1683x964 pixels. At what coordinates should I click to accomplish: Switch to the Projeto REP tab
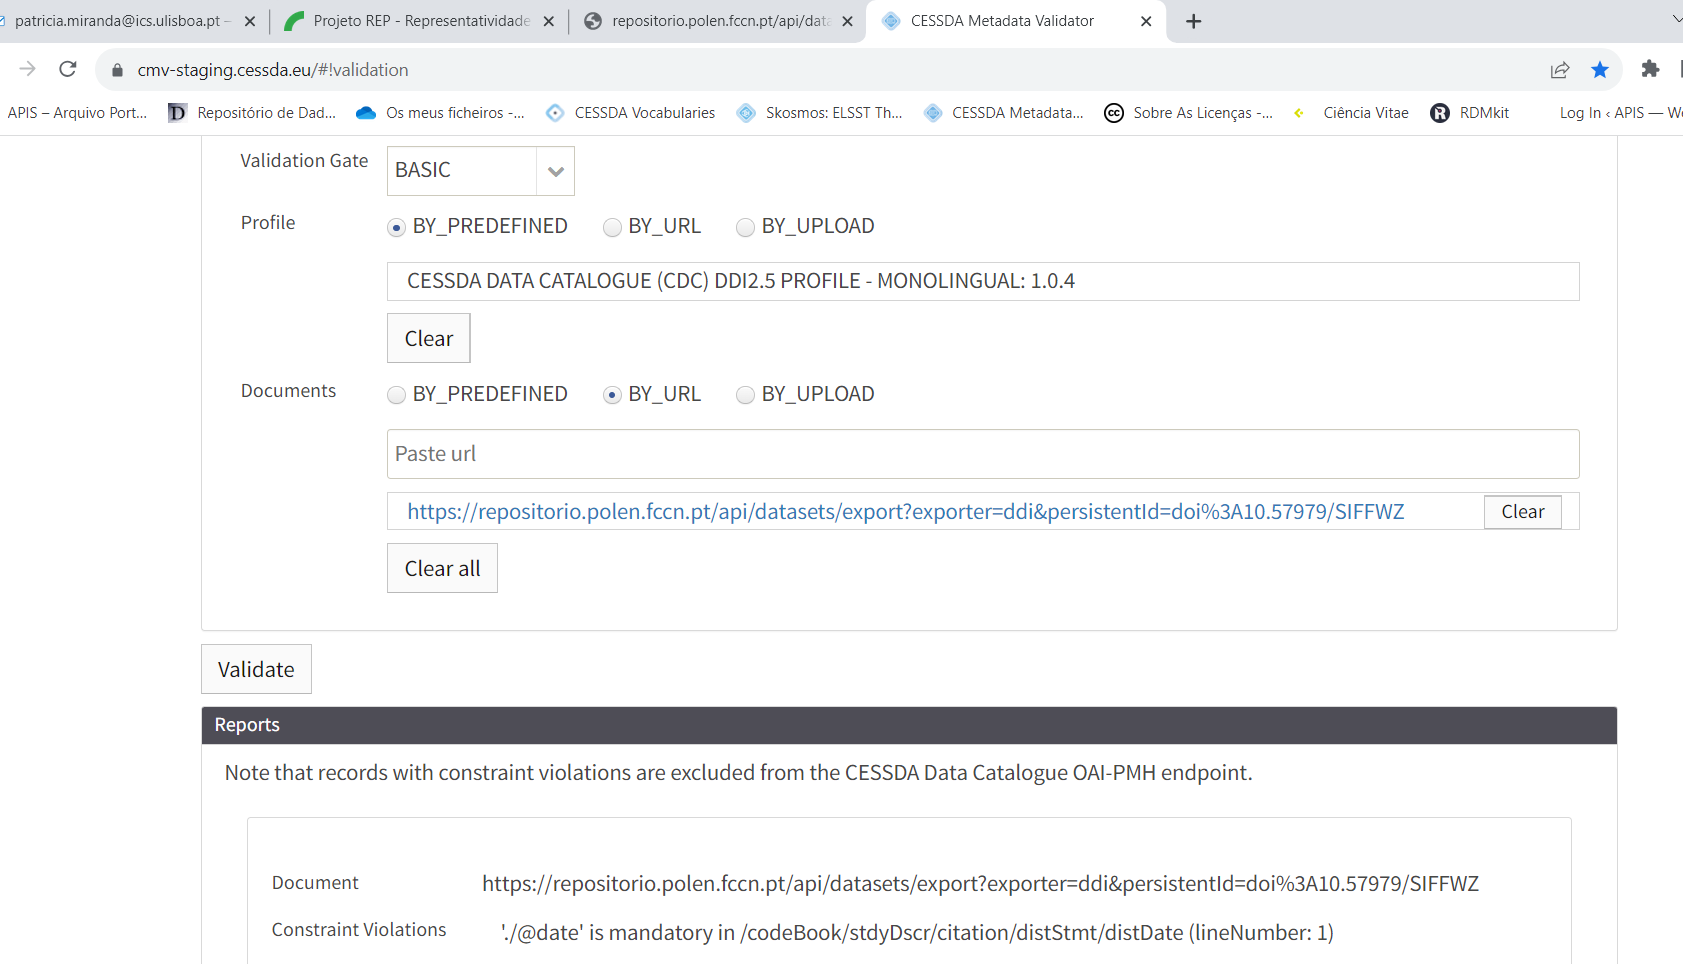[418, 21]
